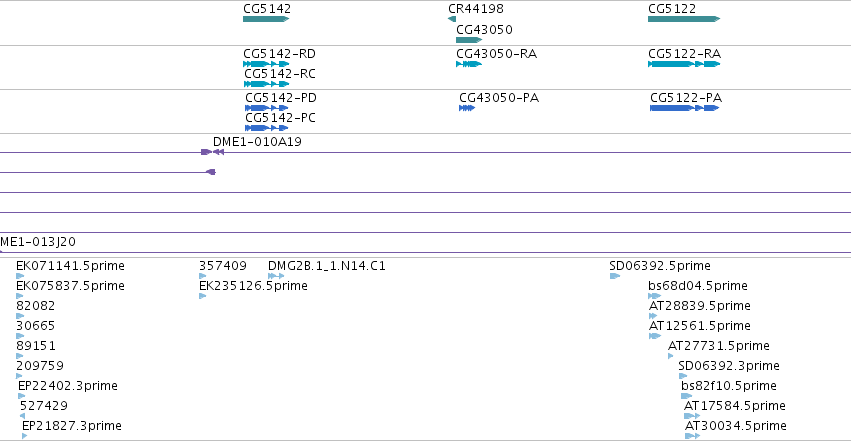The width and height of the screenshot is (851, 441).
Task: Click the 209759 feature arrow
Action: (x=19, y=376)
